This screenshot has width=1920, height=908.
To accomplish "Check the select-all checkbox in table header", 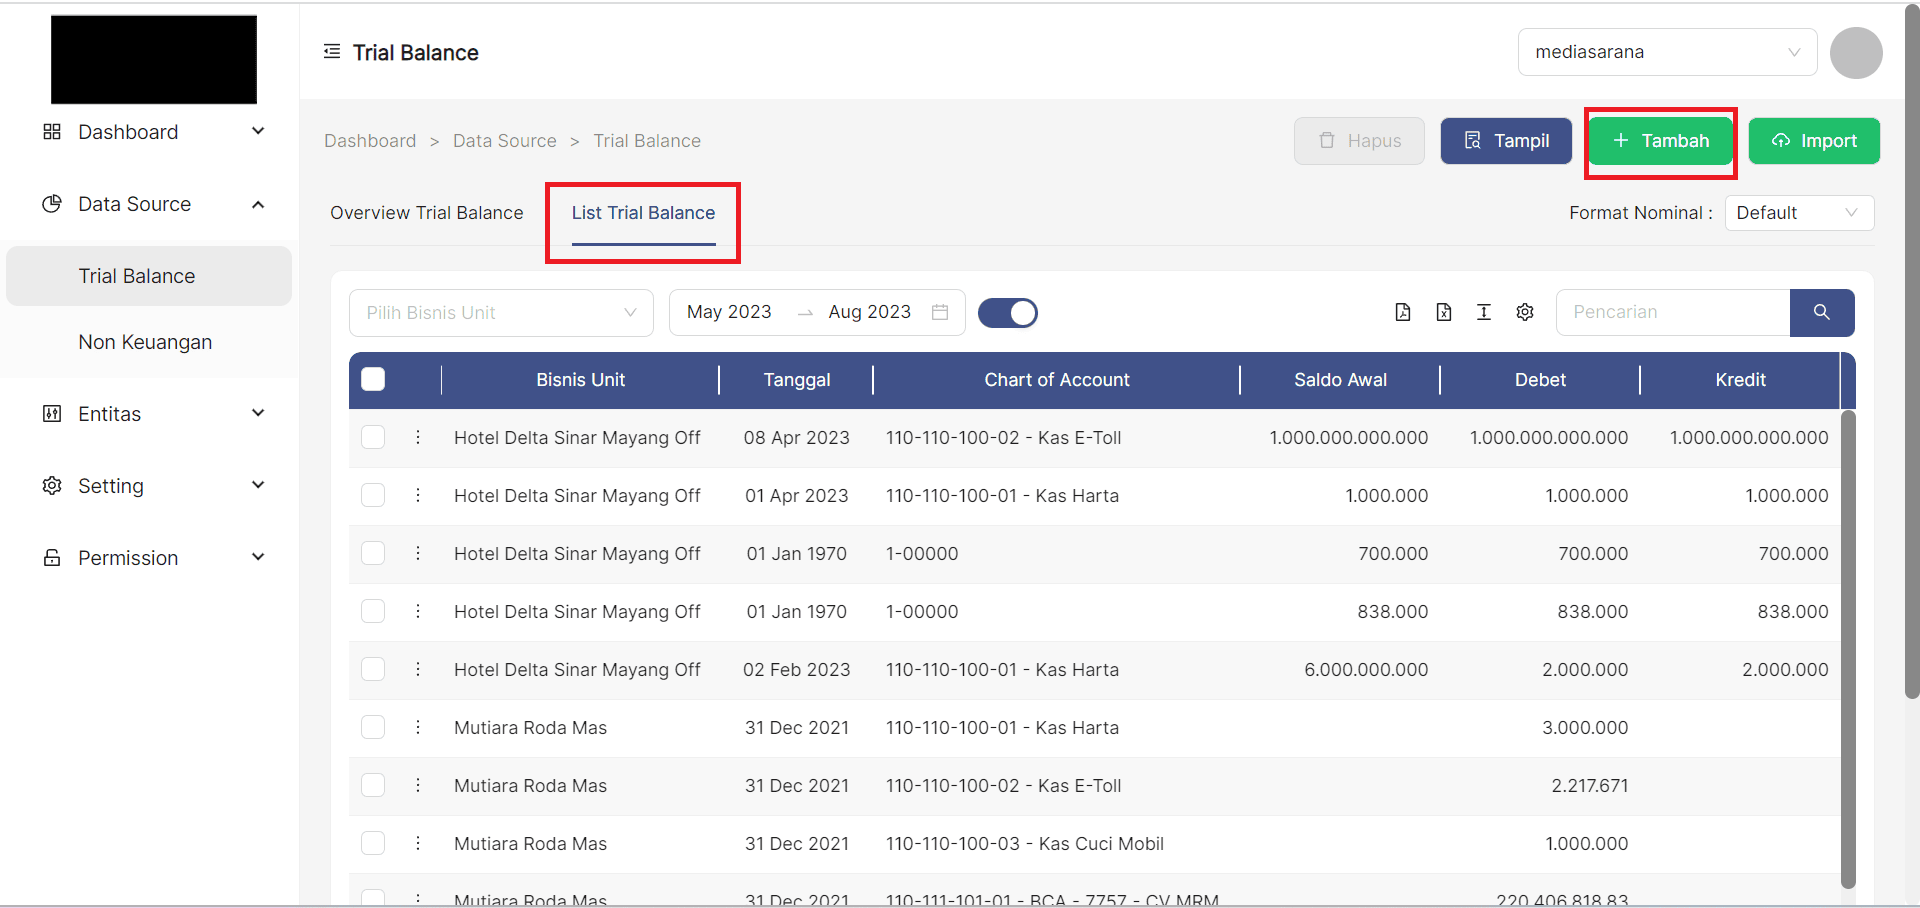I will 373,379.
